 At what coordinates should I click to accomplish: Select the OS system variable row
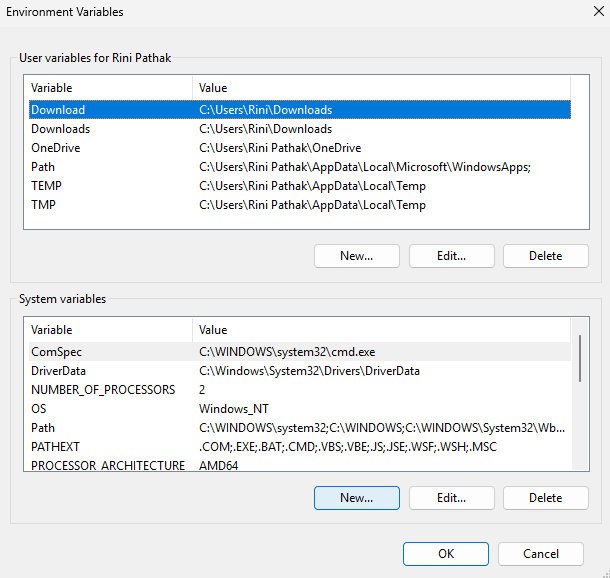click(x=39, y=409)
